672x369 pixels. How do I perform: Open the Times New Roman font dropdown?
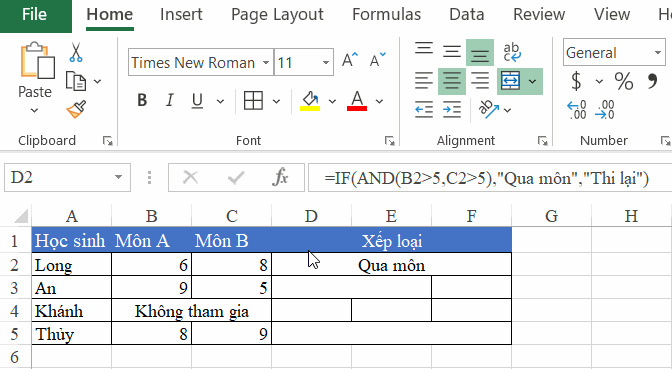[266, 63]
